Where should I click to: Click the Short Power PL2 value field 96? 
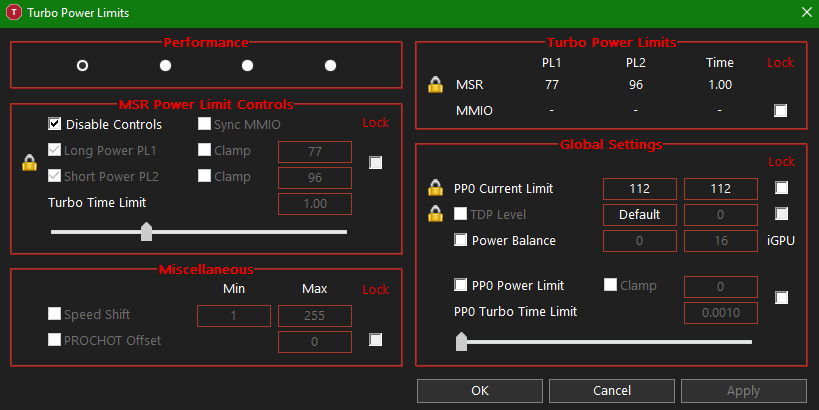pos(314,178)
